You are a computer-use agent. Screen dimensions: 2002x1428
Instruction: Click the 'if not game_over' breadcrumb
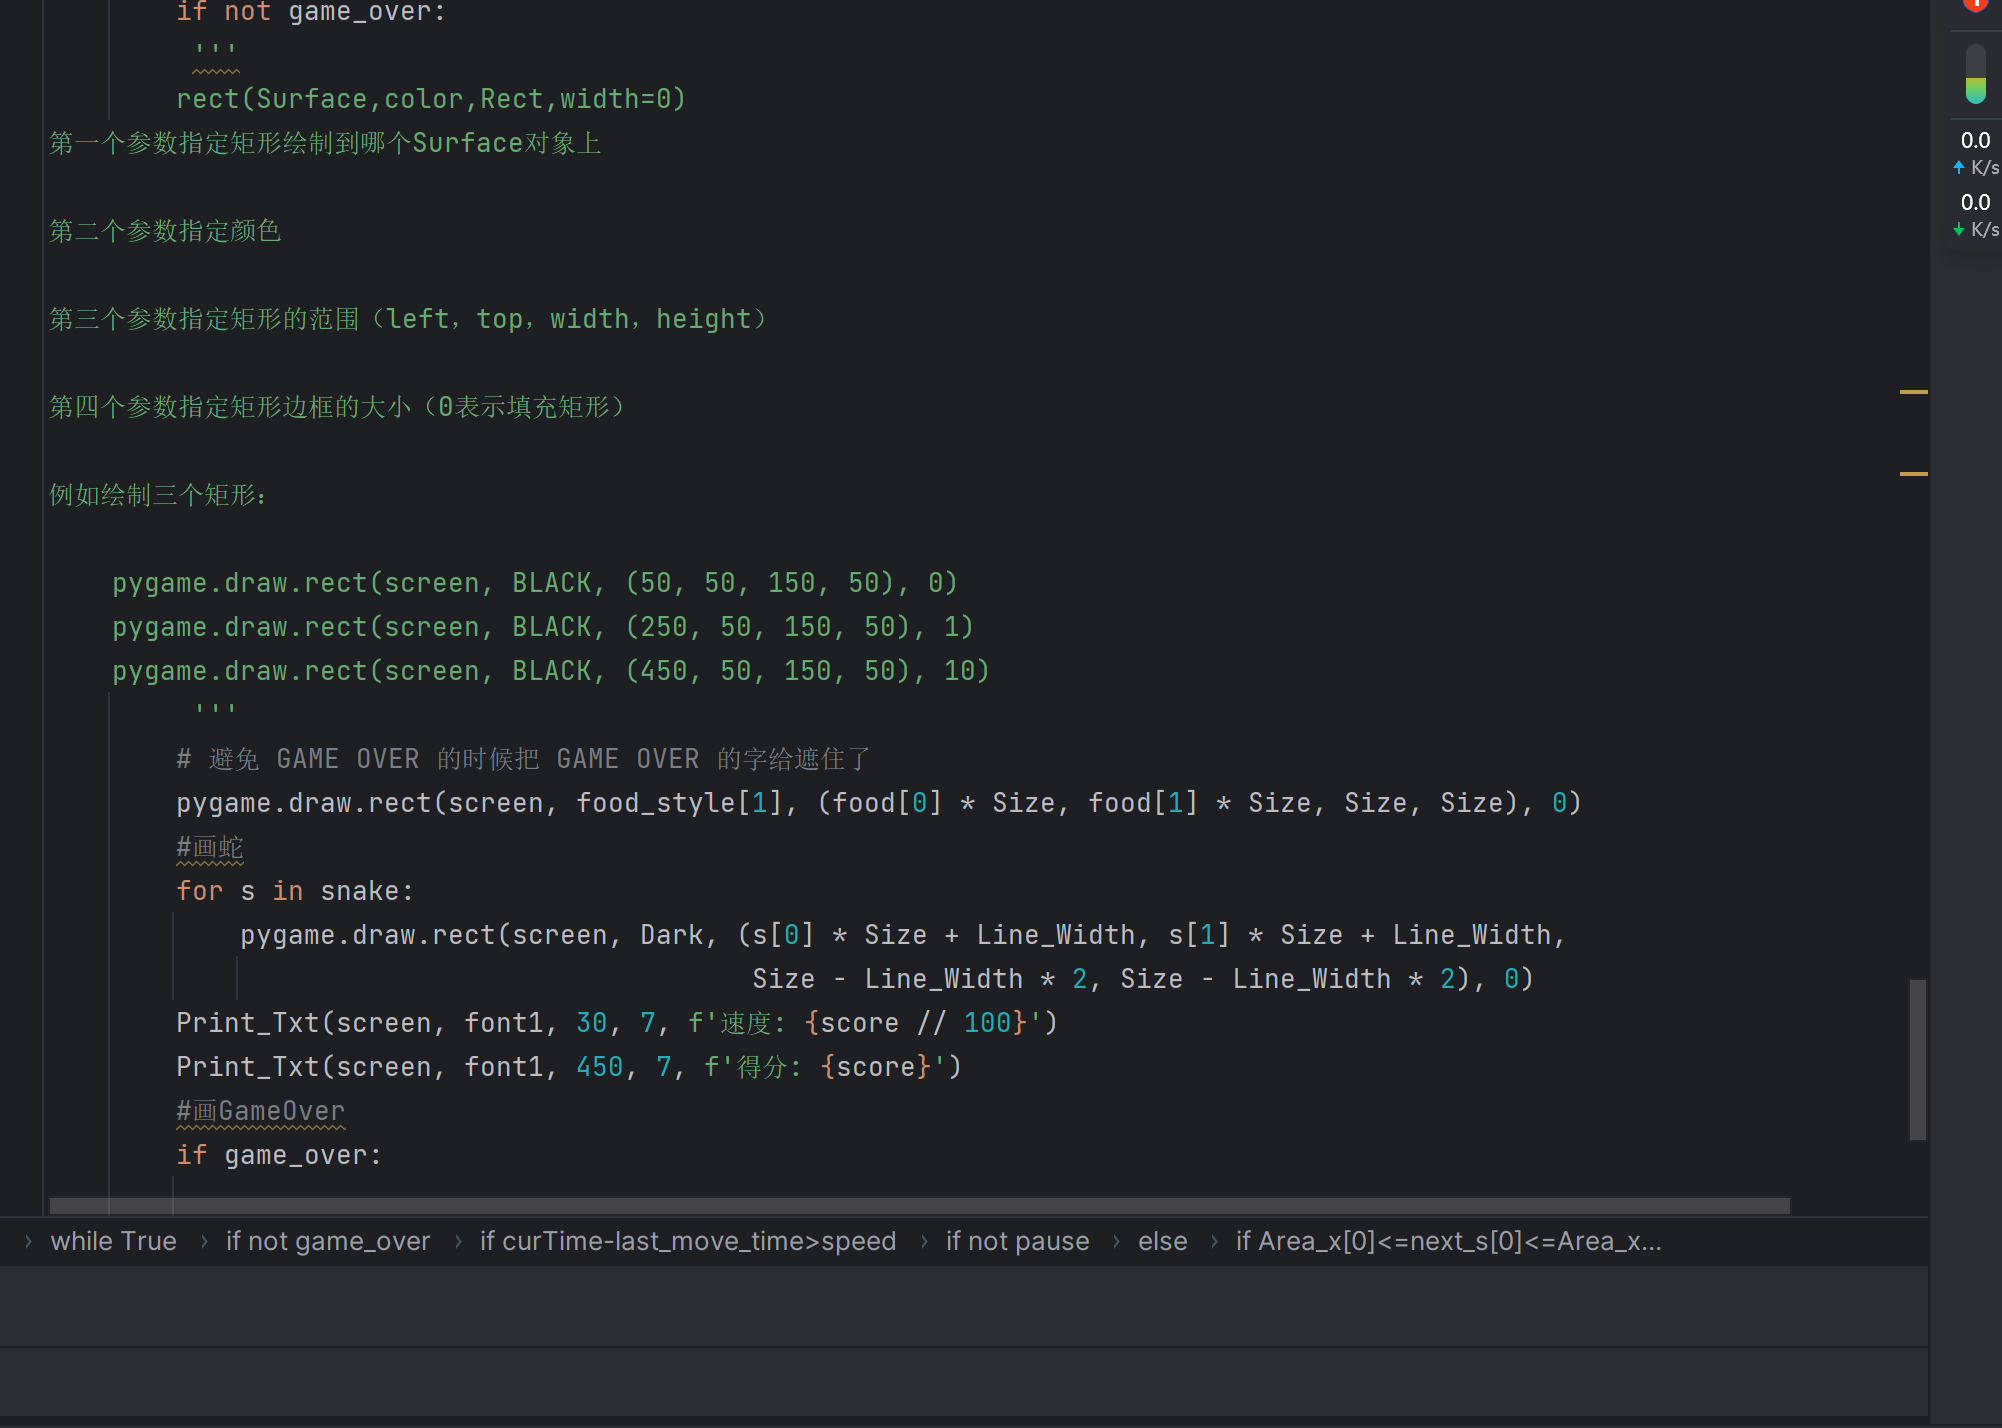pos(328,1241)
